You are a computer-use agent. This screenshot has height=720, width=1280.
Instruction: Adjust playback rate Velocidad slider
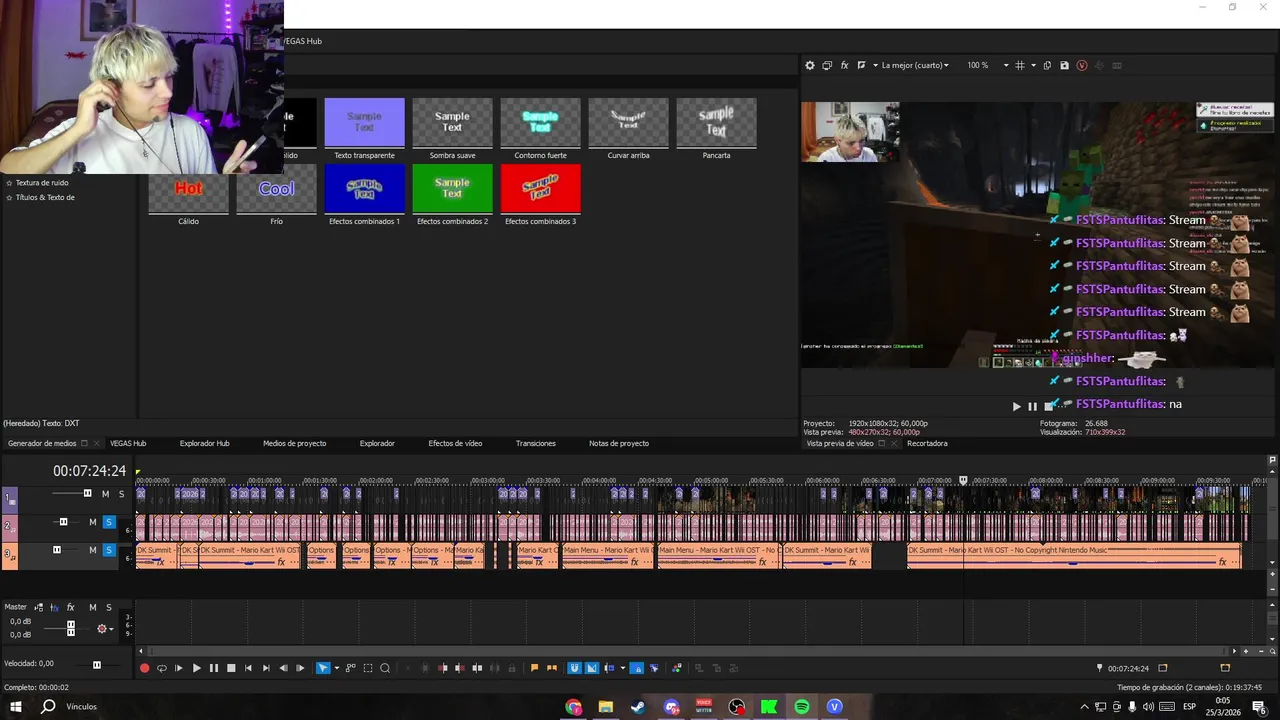[97, 664]
